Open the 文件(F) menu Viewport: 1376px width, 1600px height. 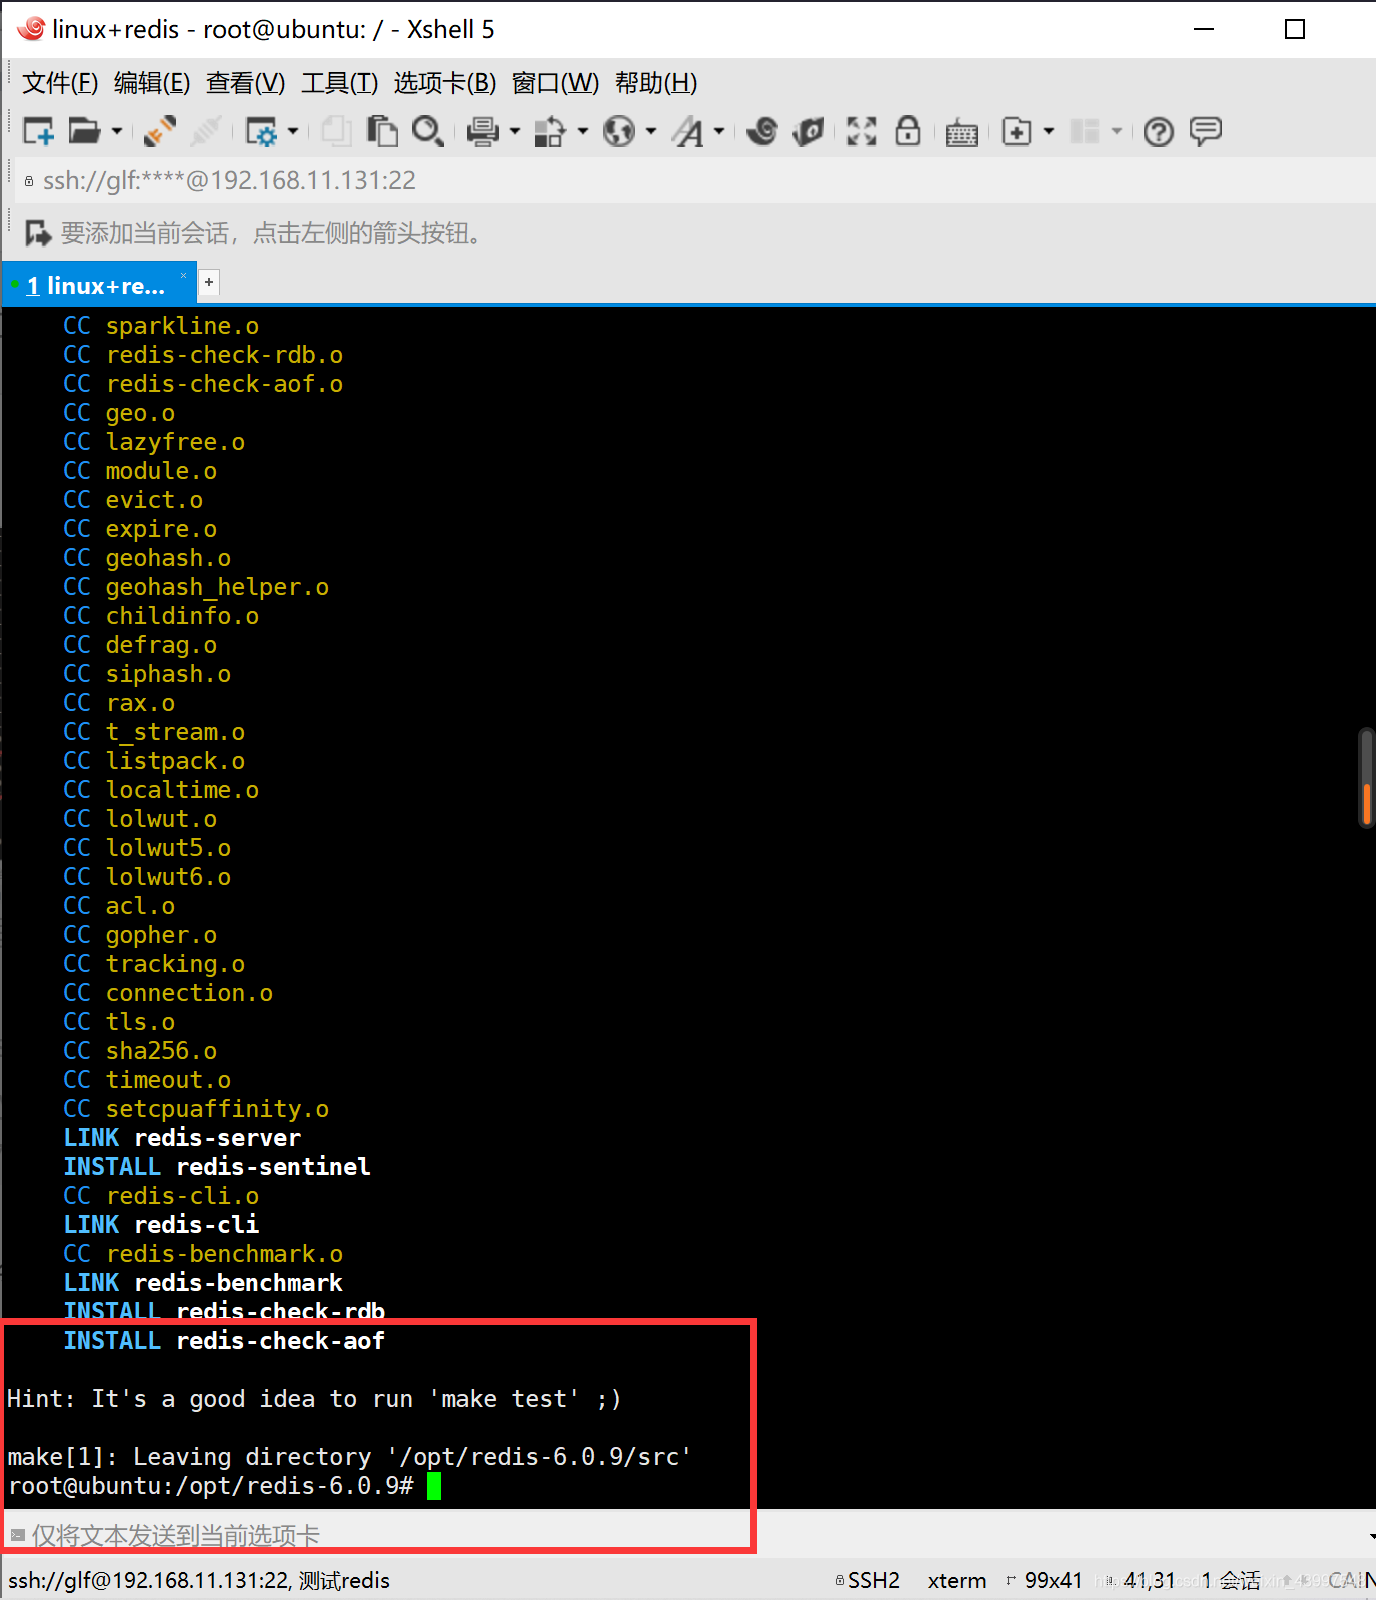(x=60, y=83)
